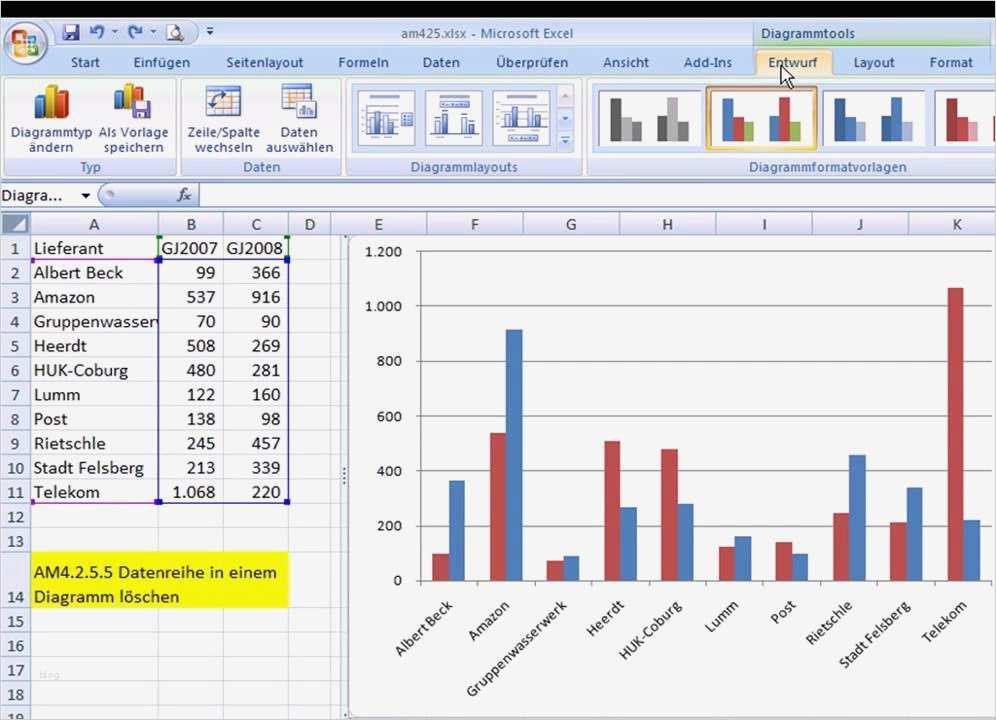Click Als Vorlage speichern icon
This screenshot has height=720, width=996.
point(132,102)
